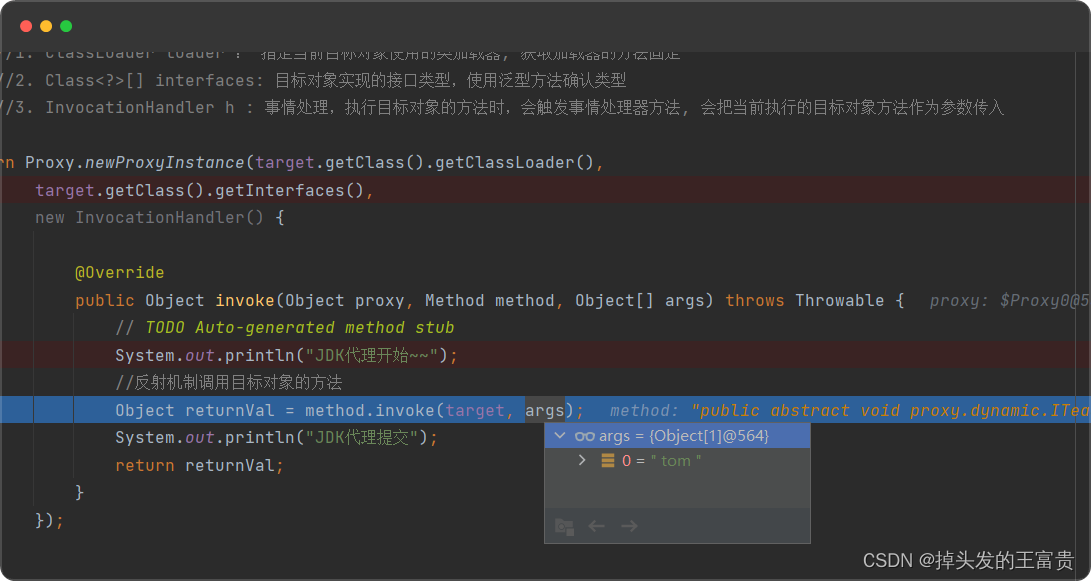Image resolution: width=1091 pixels, height=581 pixels.
Task: Click the newProxyInstance method call
Action: click(164, 162)
